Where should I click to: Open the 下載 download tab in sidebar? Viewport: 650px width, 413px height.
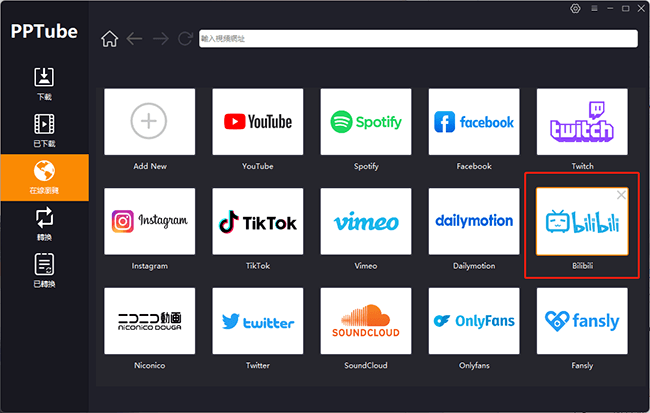(44, 83)
